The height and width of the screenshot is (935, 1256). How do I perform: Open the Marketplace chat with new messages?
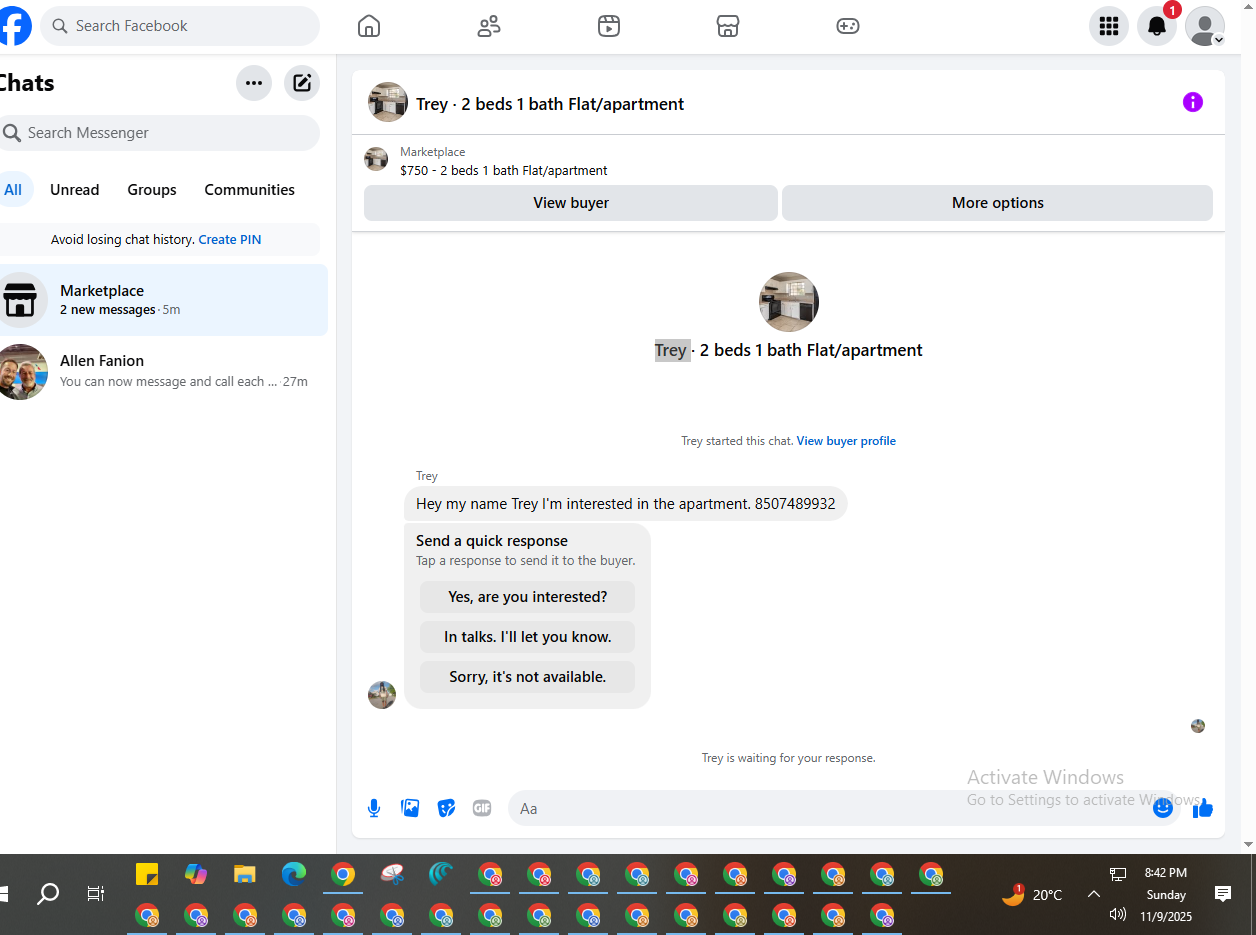pyautogui.click(x=162, y=300)
